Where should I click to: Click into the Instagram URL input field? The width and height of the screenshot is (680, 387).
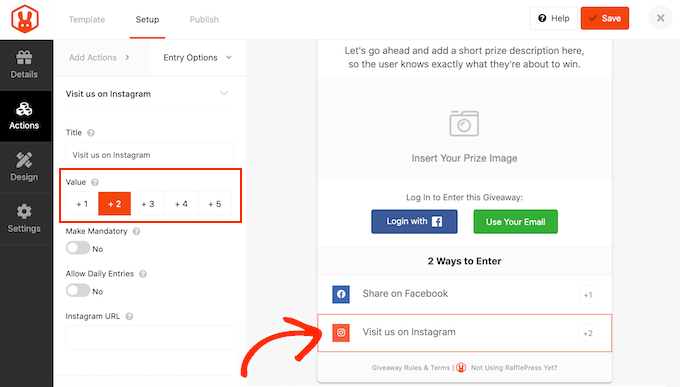[x=150, y=338]
